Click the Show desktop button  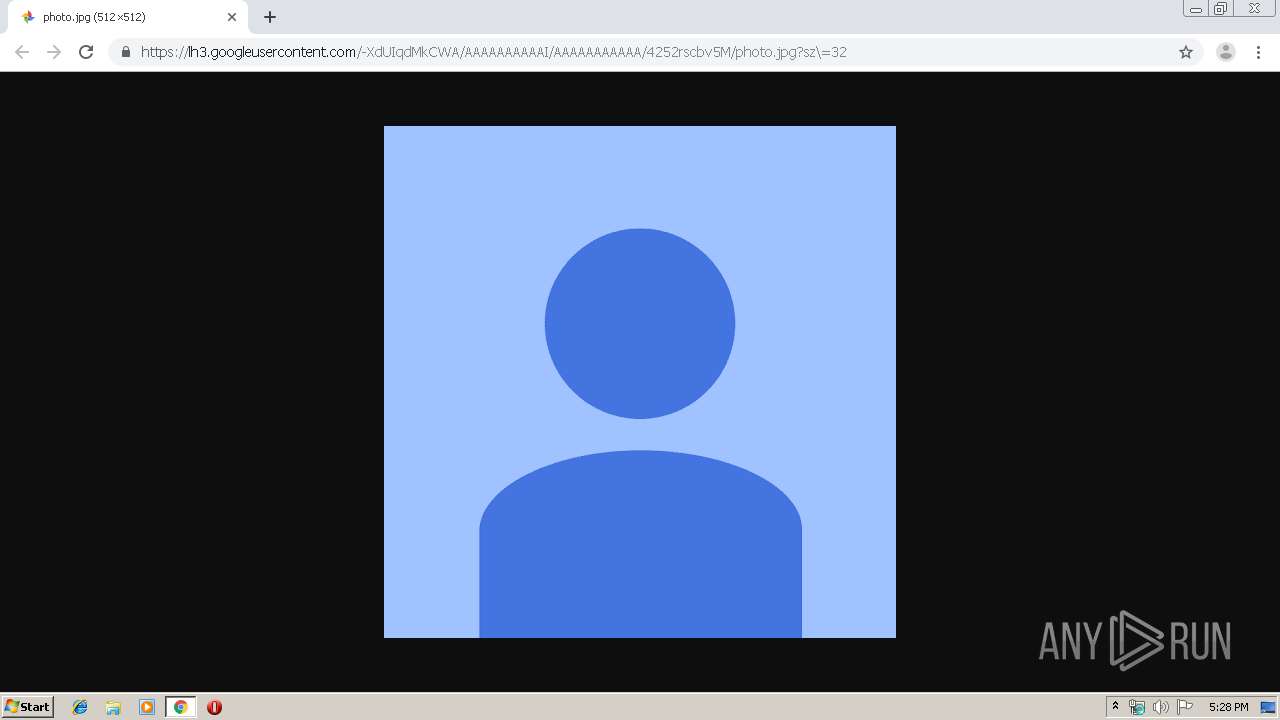(x=1268, y=707)
